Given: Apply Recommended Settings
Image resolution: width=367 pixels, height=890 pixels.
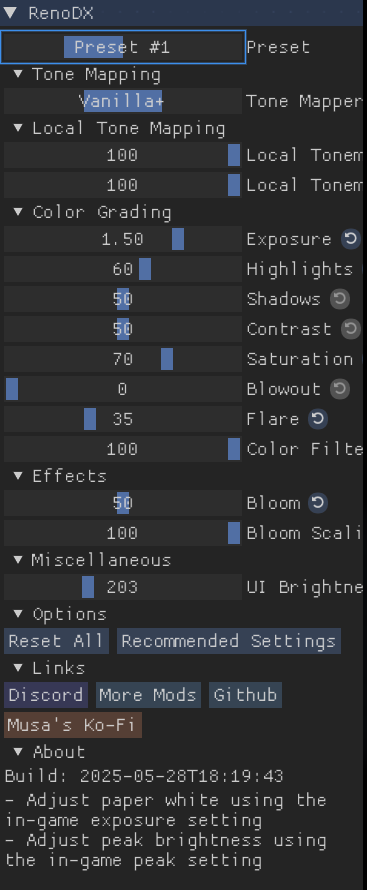Looking at the screenshot, I should tap(229, 641).
